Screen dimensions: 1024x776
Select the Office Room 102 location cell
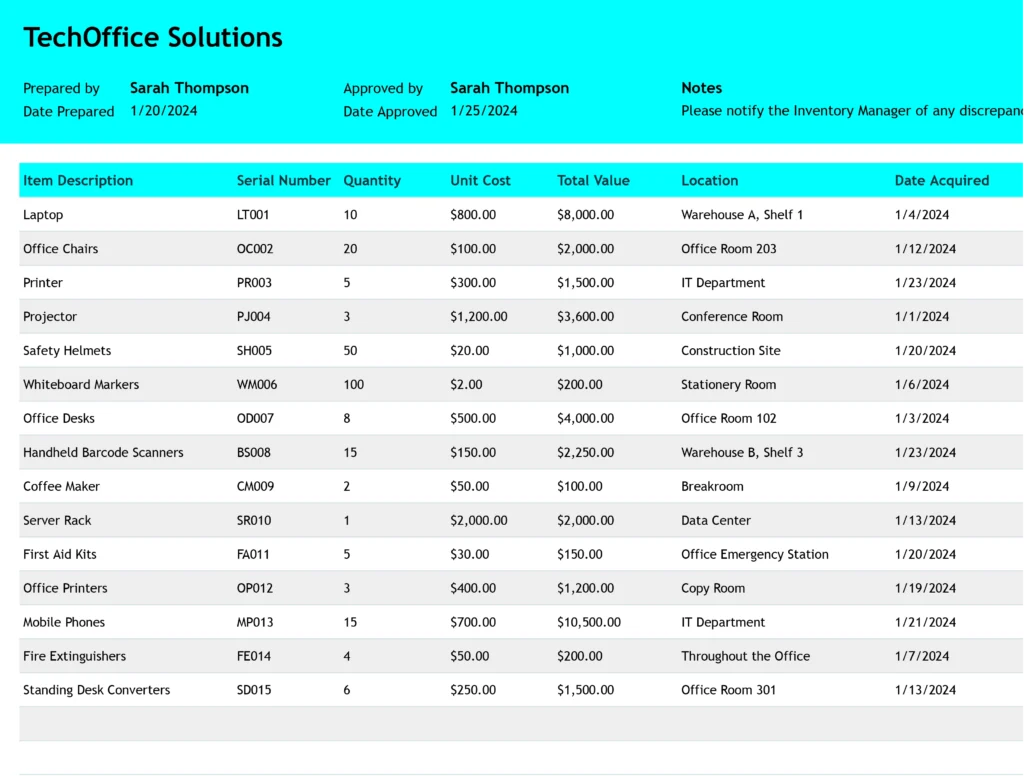[729, 419]
